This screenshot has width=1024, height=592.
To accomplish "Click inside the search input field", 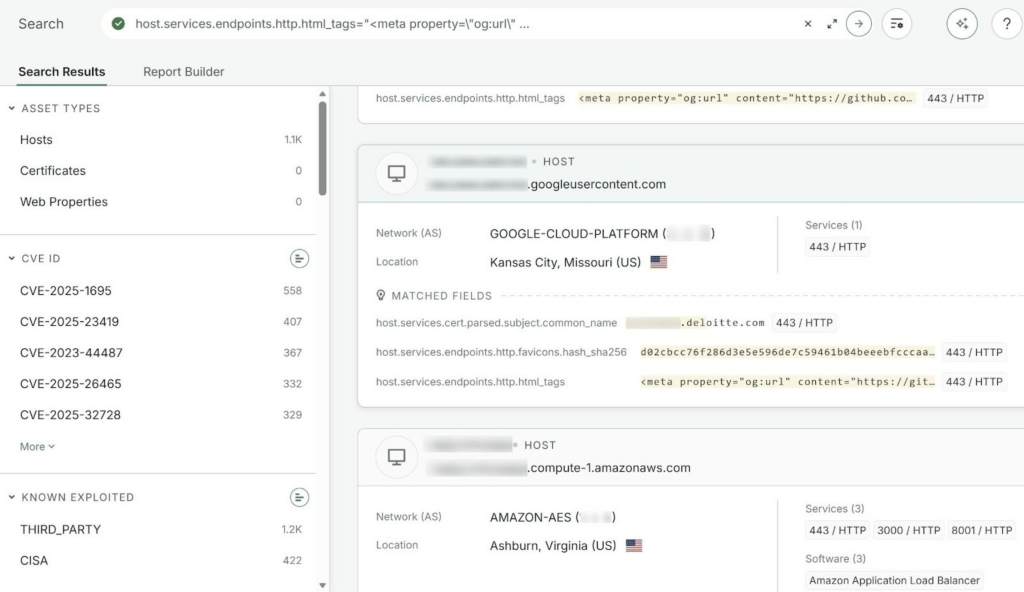I will click(450, 22).
